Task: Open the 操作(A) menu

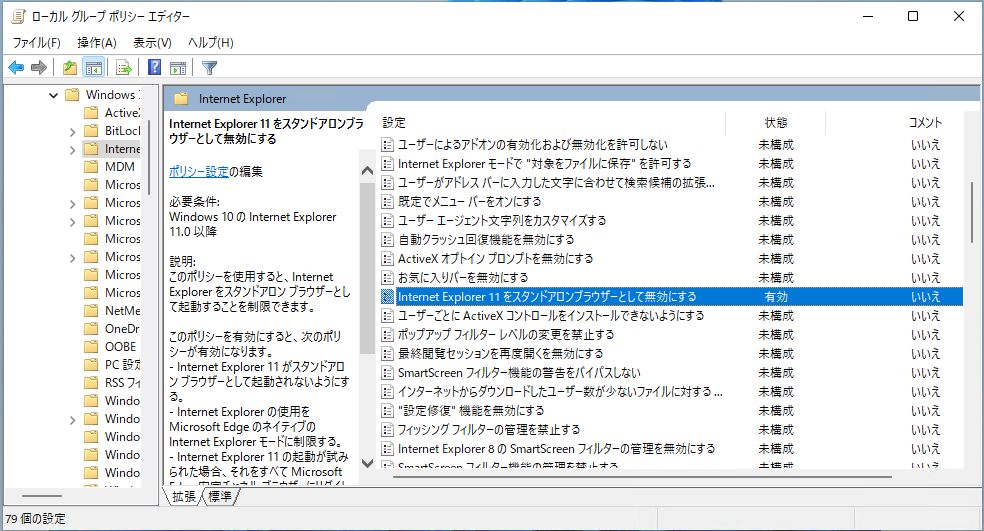Action: [x=97, y=43]
